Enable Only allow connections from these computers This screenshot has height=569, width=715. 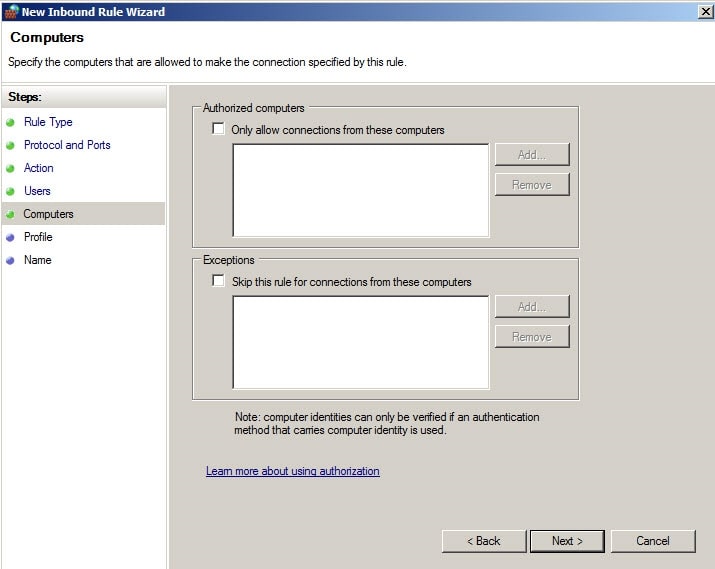(x=218, y=129)
